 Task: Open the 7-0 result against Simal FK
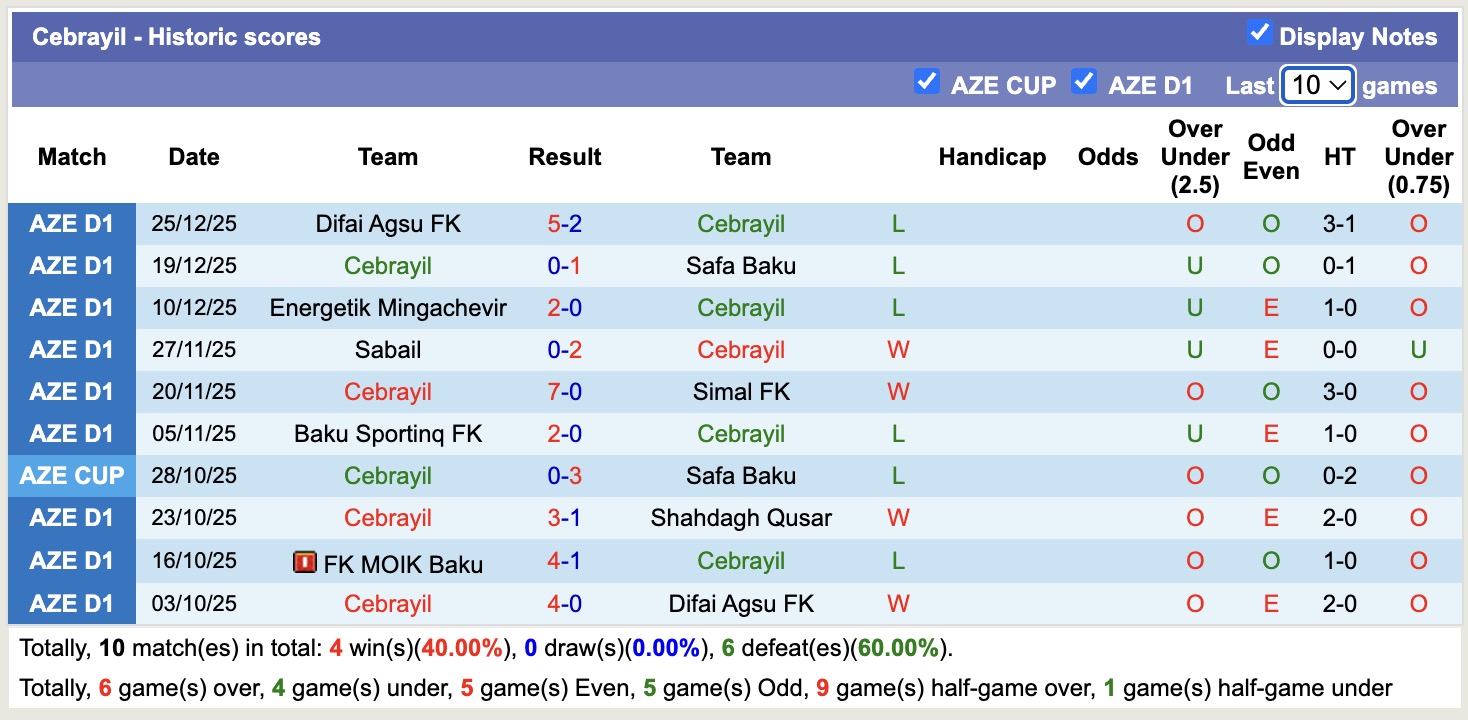[x=562, y=391]
